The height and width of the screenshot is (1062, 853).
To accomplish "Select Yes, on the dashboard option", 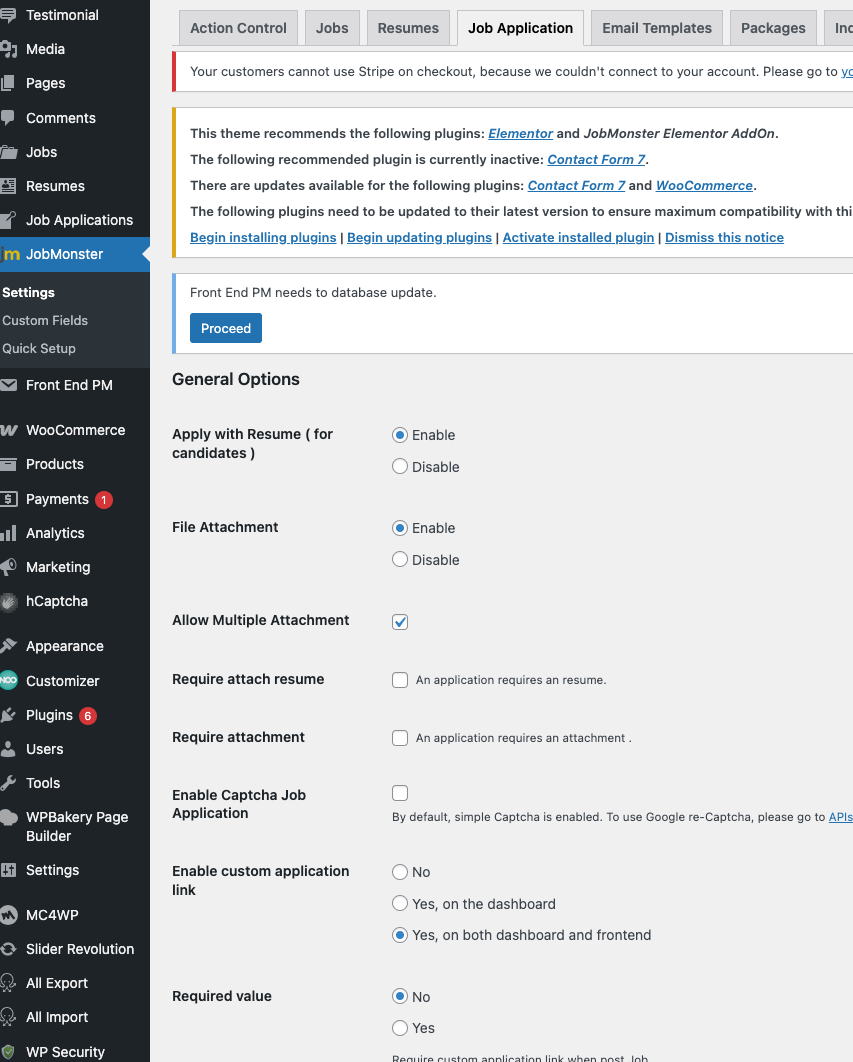I will pos(400,904).
